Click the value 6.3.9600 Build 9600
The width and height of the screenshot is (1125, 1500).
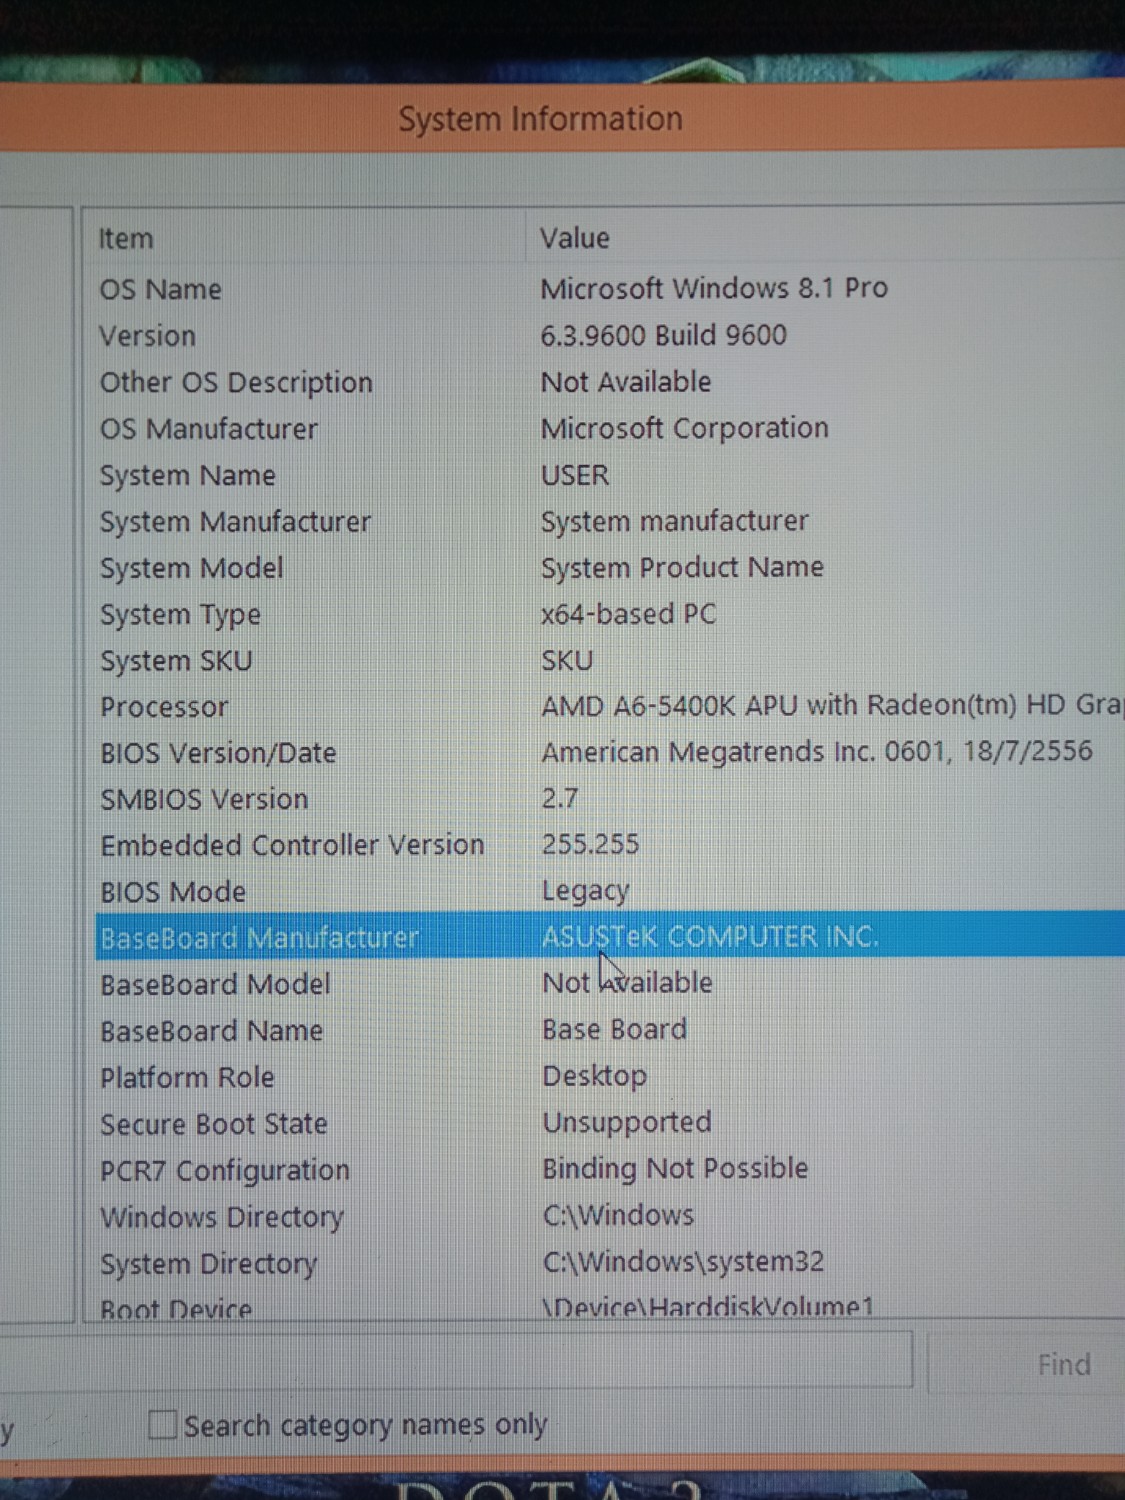[x=664, y=335]
